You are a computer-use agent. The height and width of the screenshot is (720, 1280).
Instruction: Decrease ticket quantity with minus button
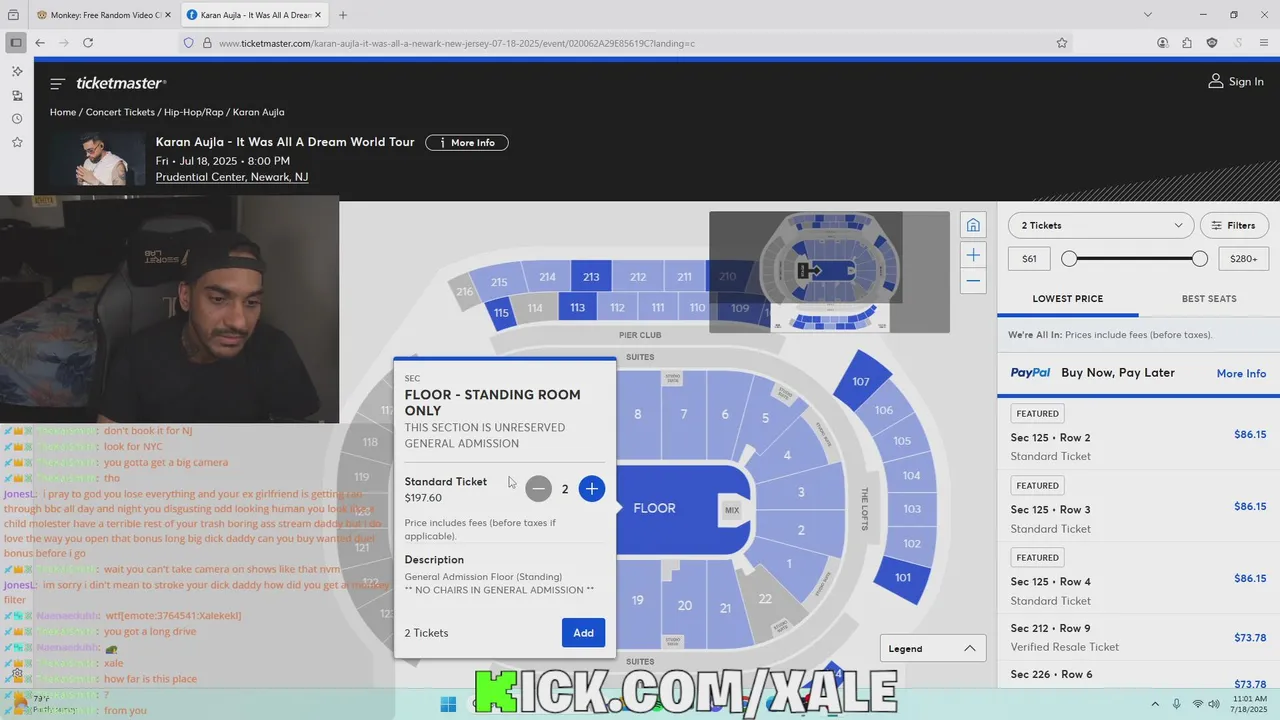[539, 489]
